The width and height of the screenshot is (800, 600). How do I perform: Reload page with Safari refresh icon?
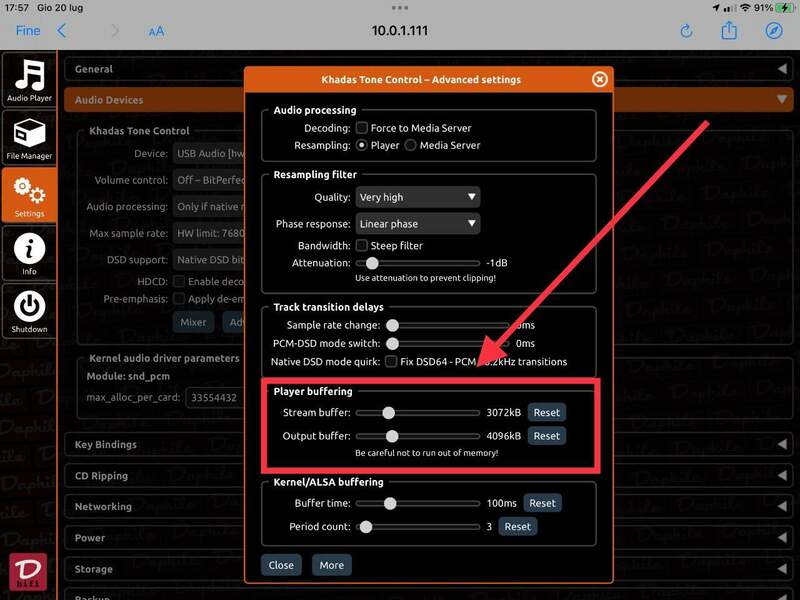(686, 31)
